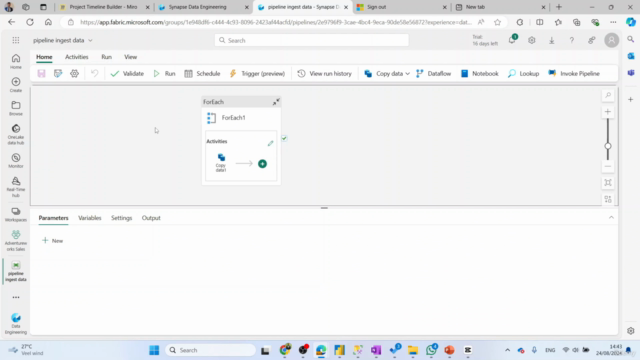The image size is (640, 360).
Task: Select the Parameters tab
Action: [53, 218]
